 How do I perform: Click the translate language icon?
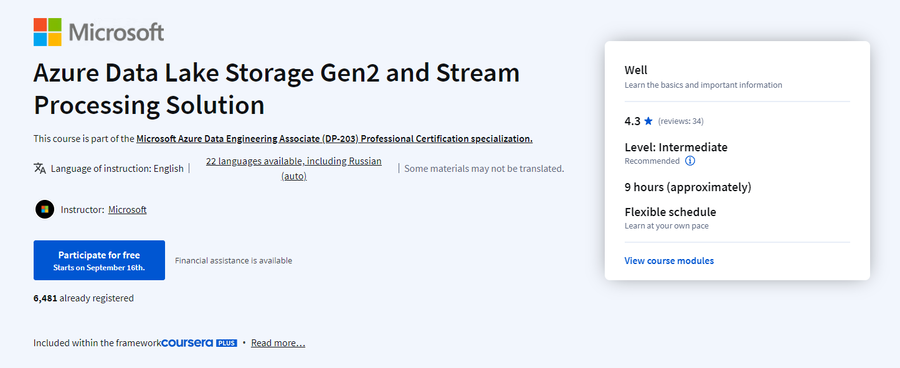click(x=40, y=168)
